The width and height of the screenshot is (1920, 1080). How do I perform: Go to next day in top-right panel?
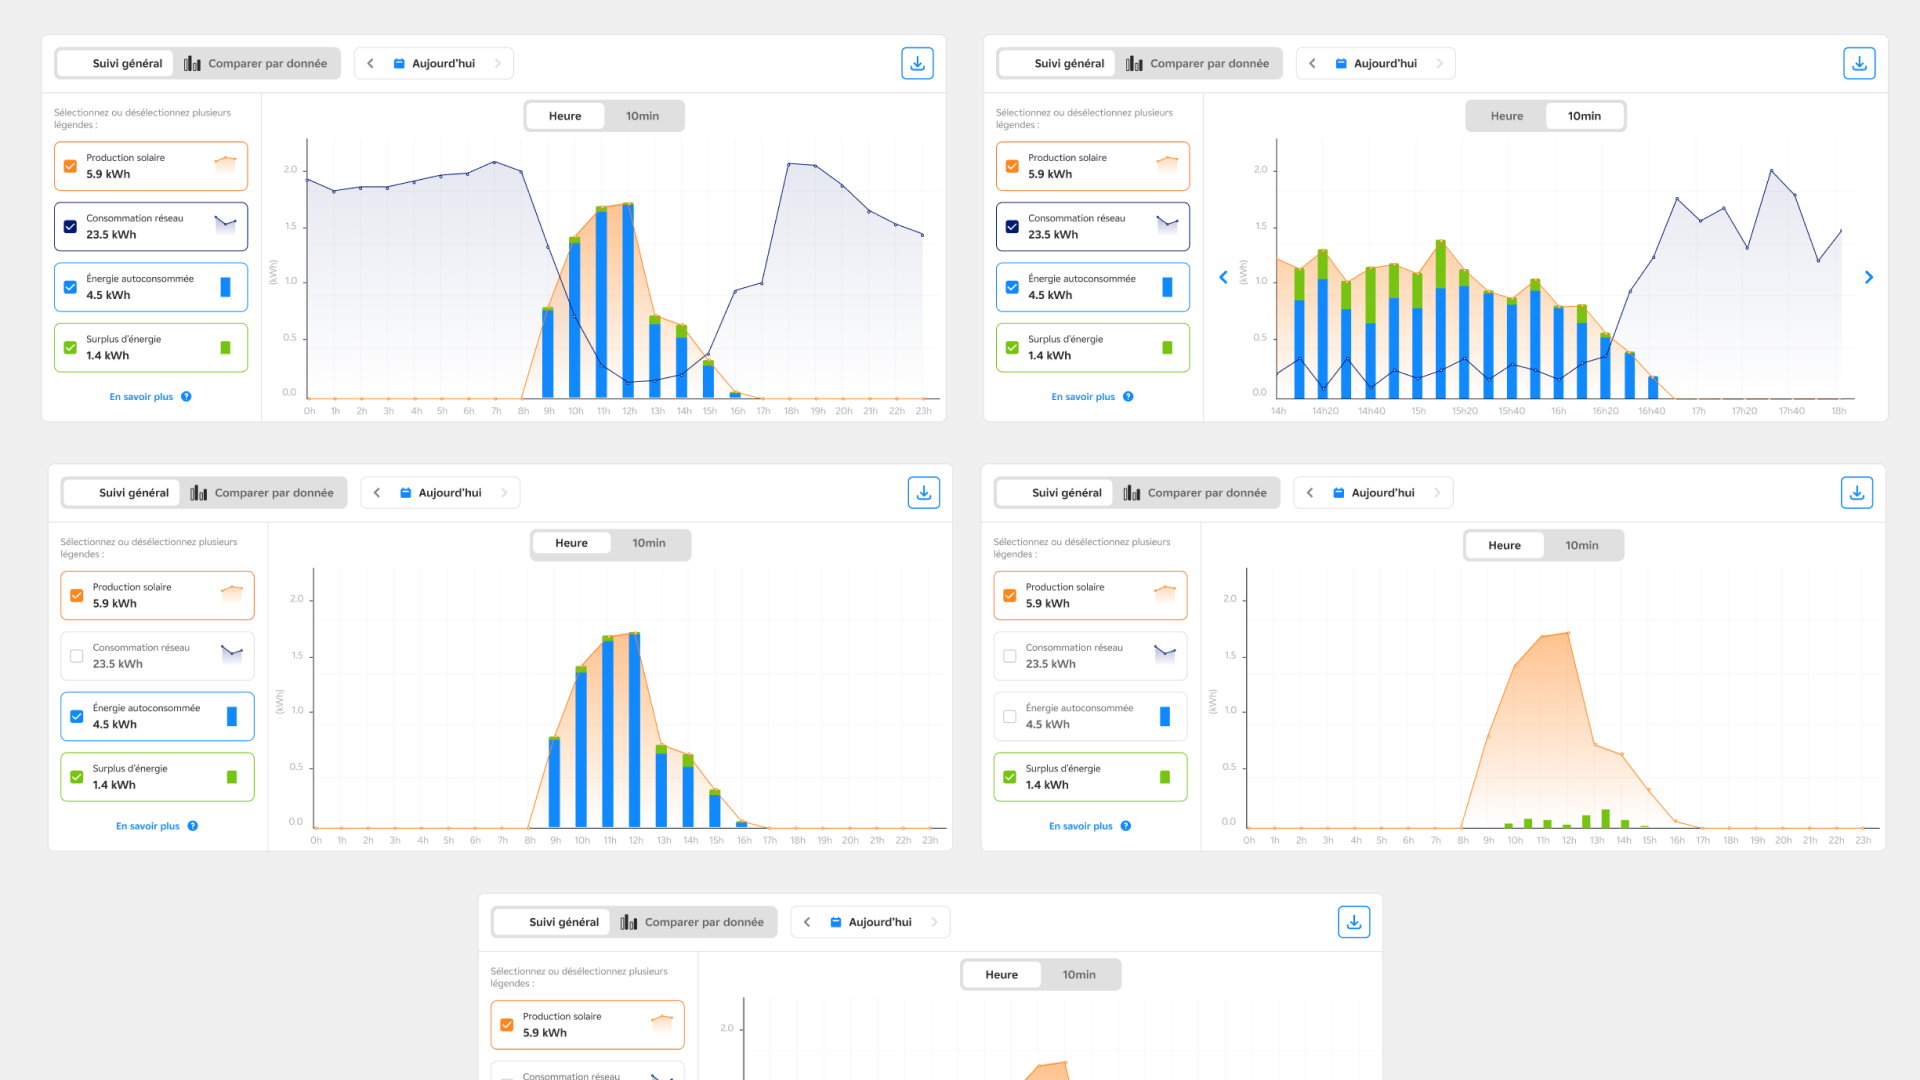point(1440,63)
